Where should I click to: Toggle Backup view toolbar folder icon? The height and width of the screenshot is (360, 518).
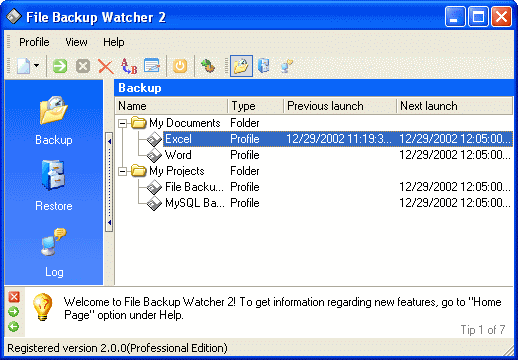[x=241, y=66]
